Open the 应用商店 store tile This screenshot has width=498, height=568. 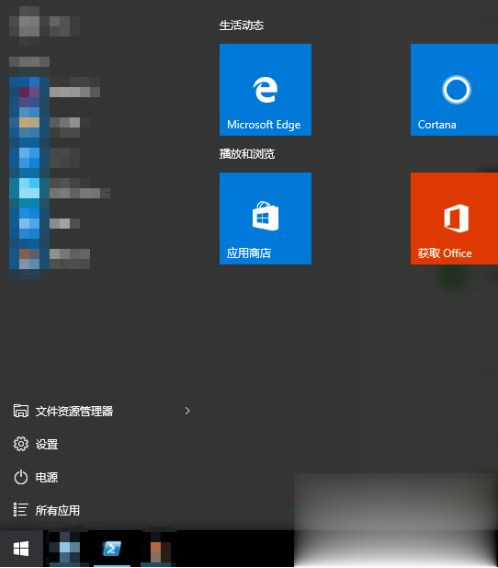click(265, 218)
